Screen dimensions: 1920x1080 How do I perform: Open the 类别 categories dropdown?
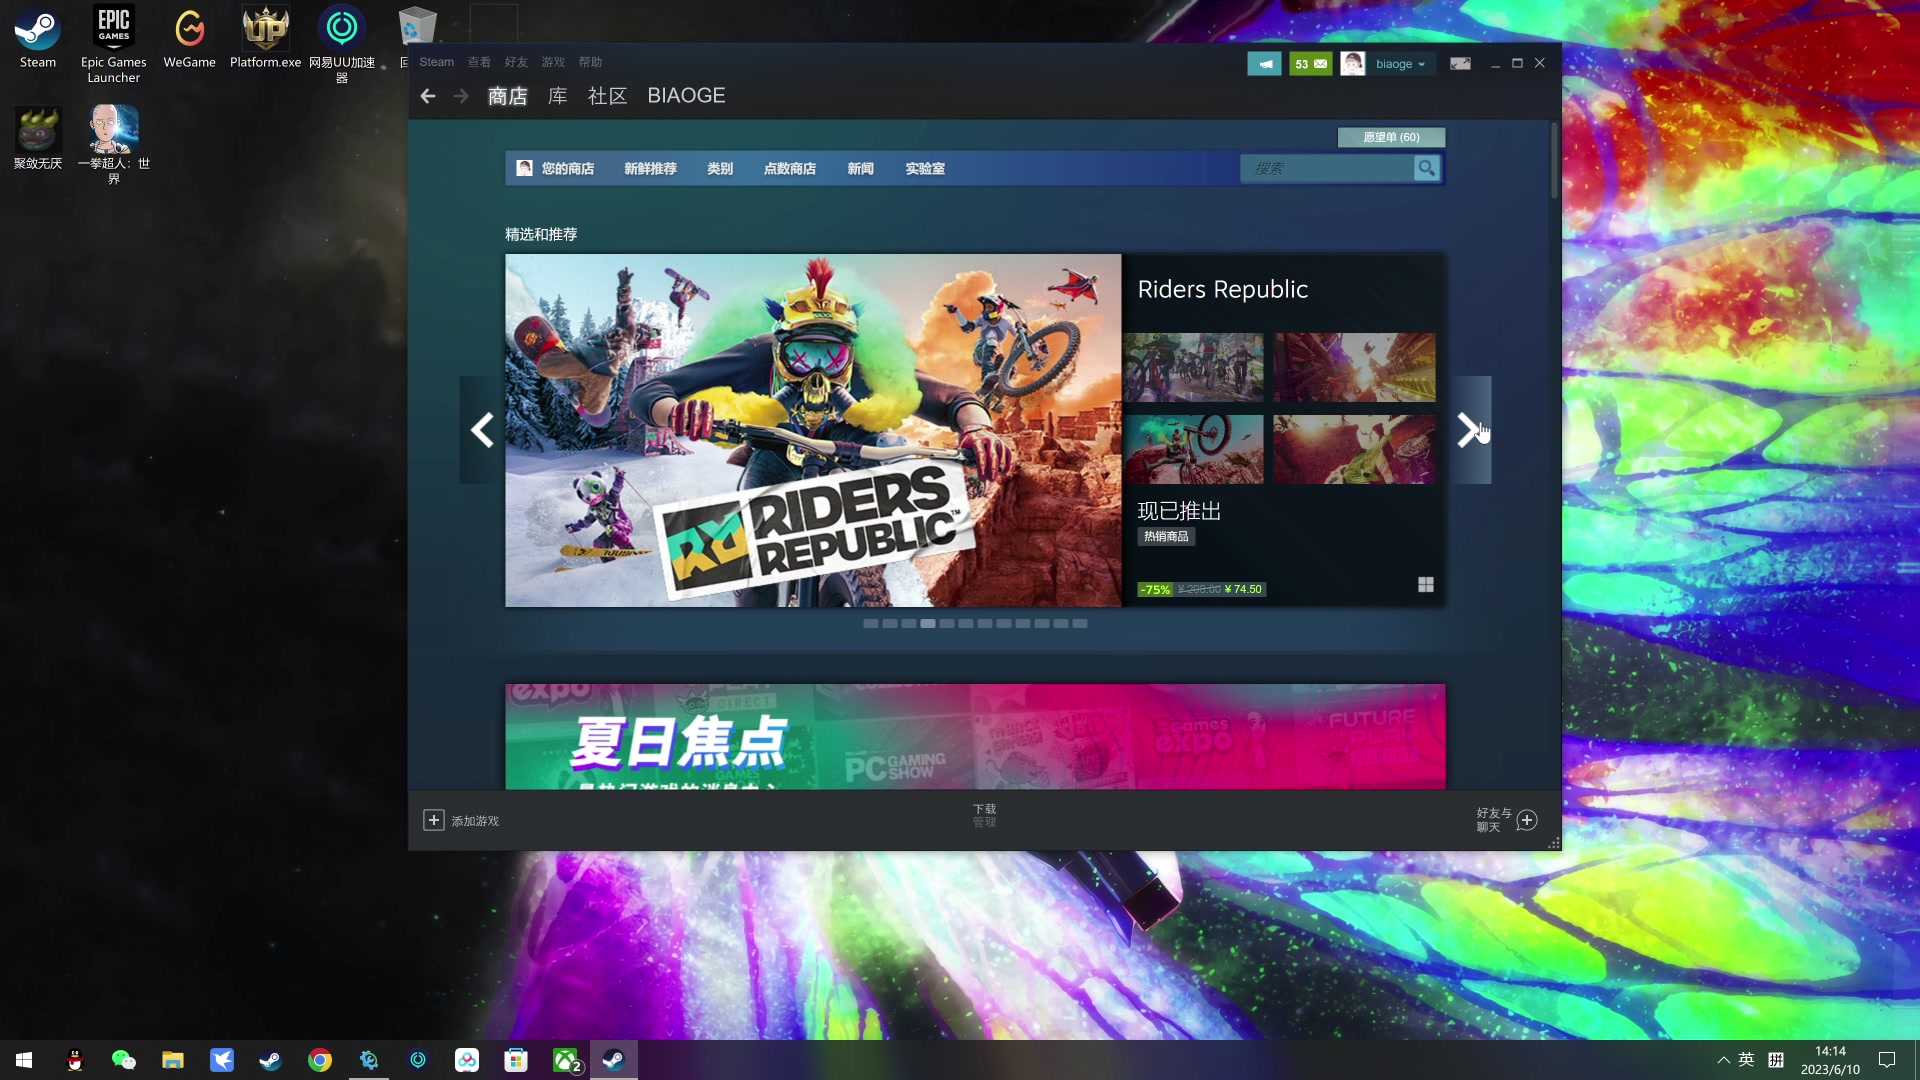[720, 168]
